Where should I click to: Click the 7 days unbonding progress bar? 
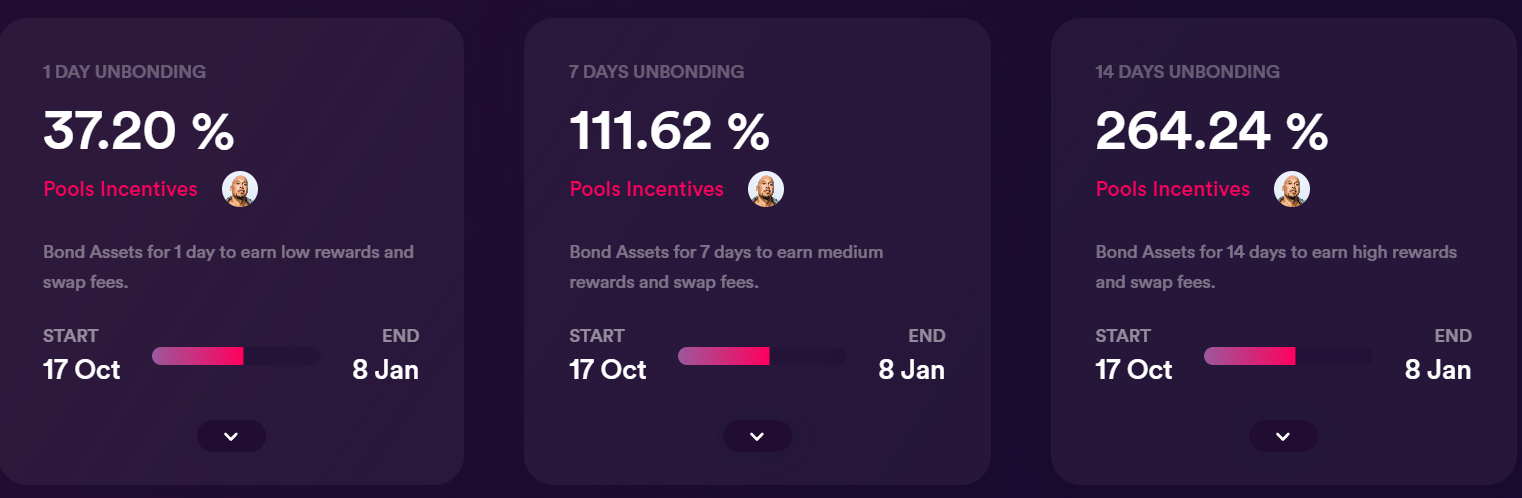762,356
